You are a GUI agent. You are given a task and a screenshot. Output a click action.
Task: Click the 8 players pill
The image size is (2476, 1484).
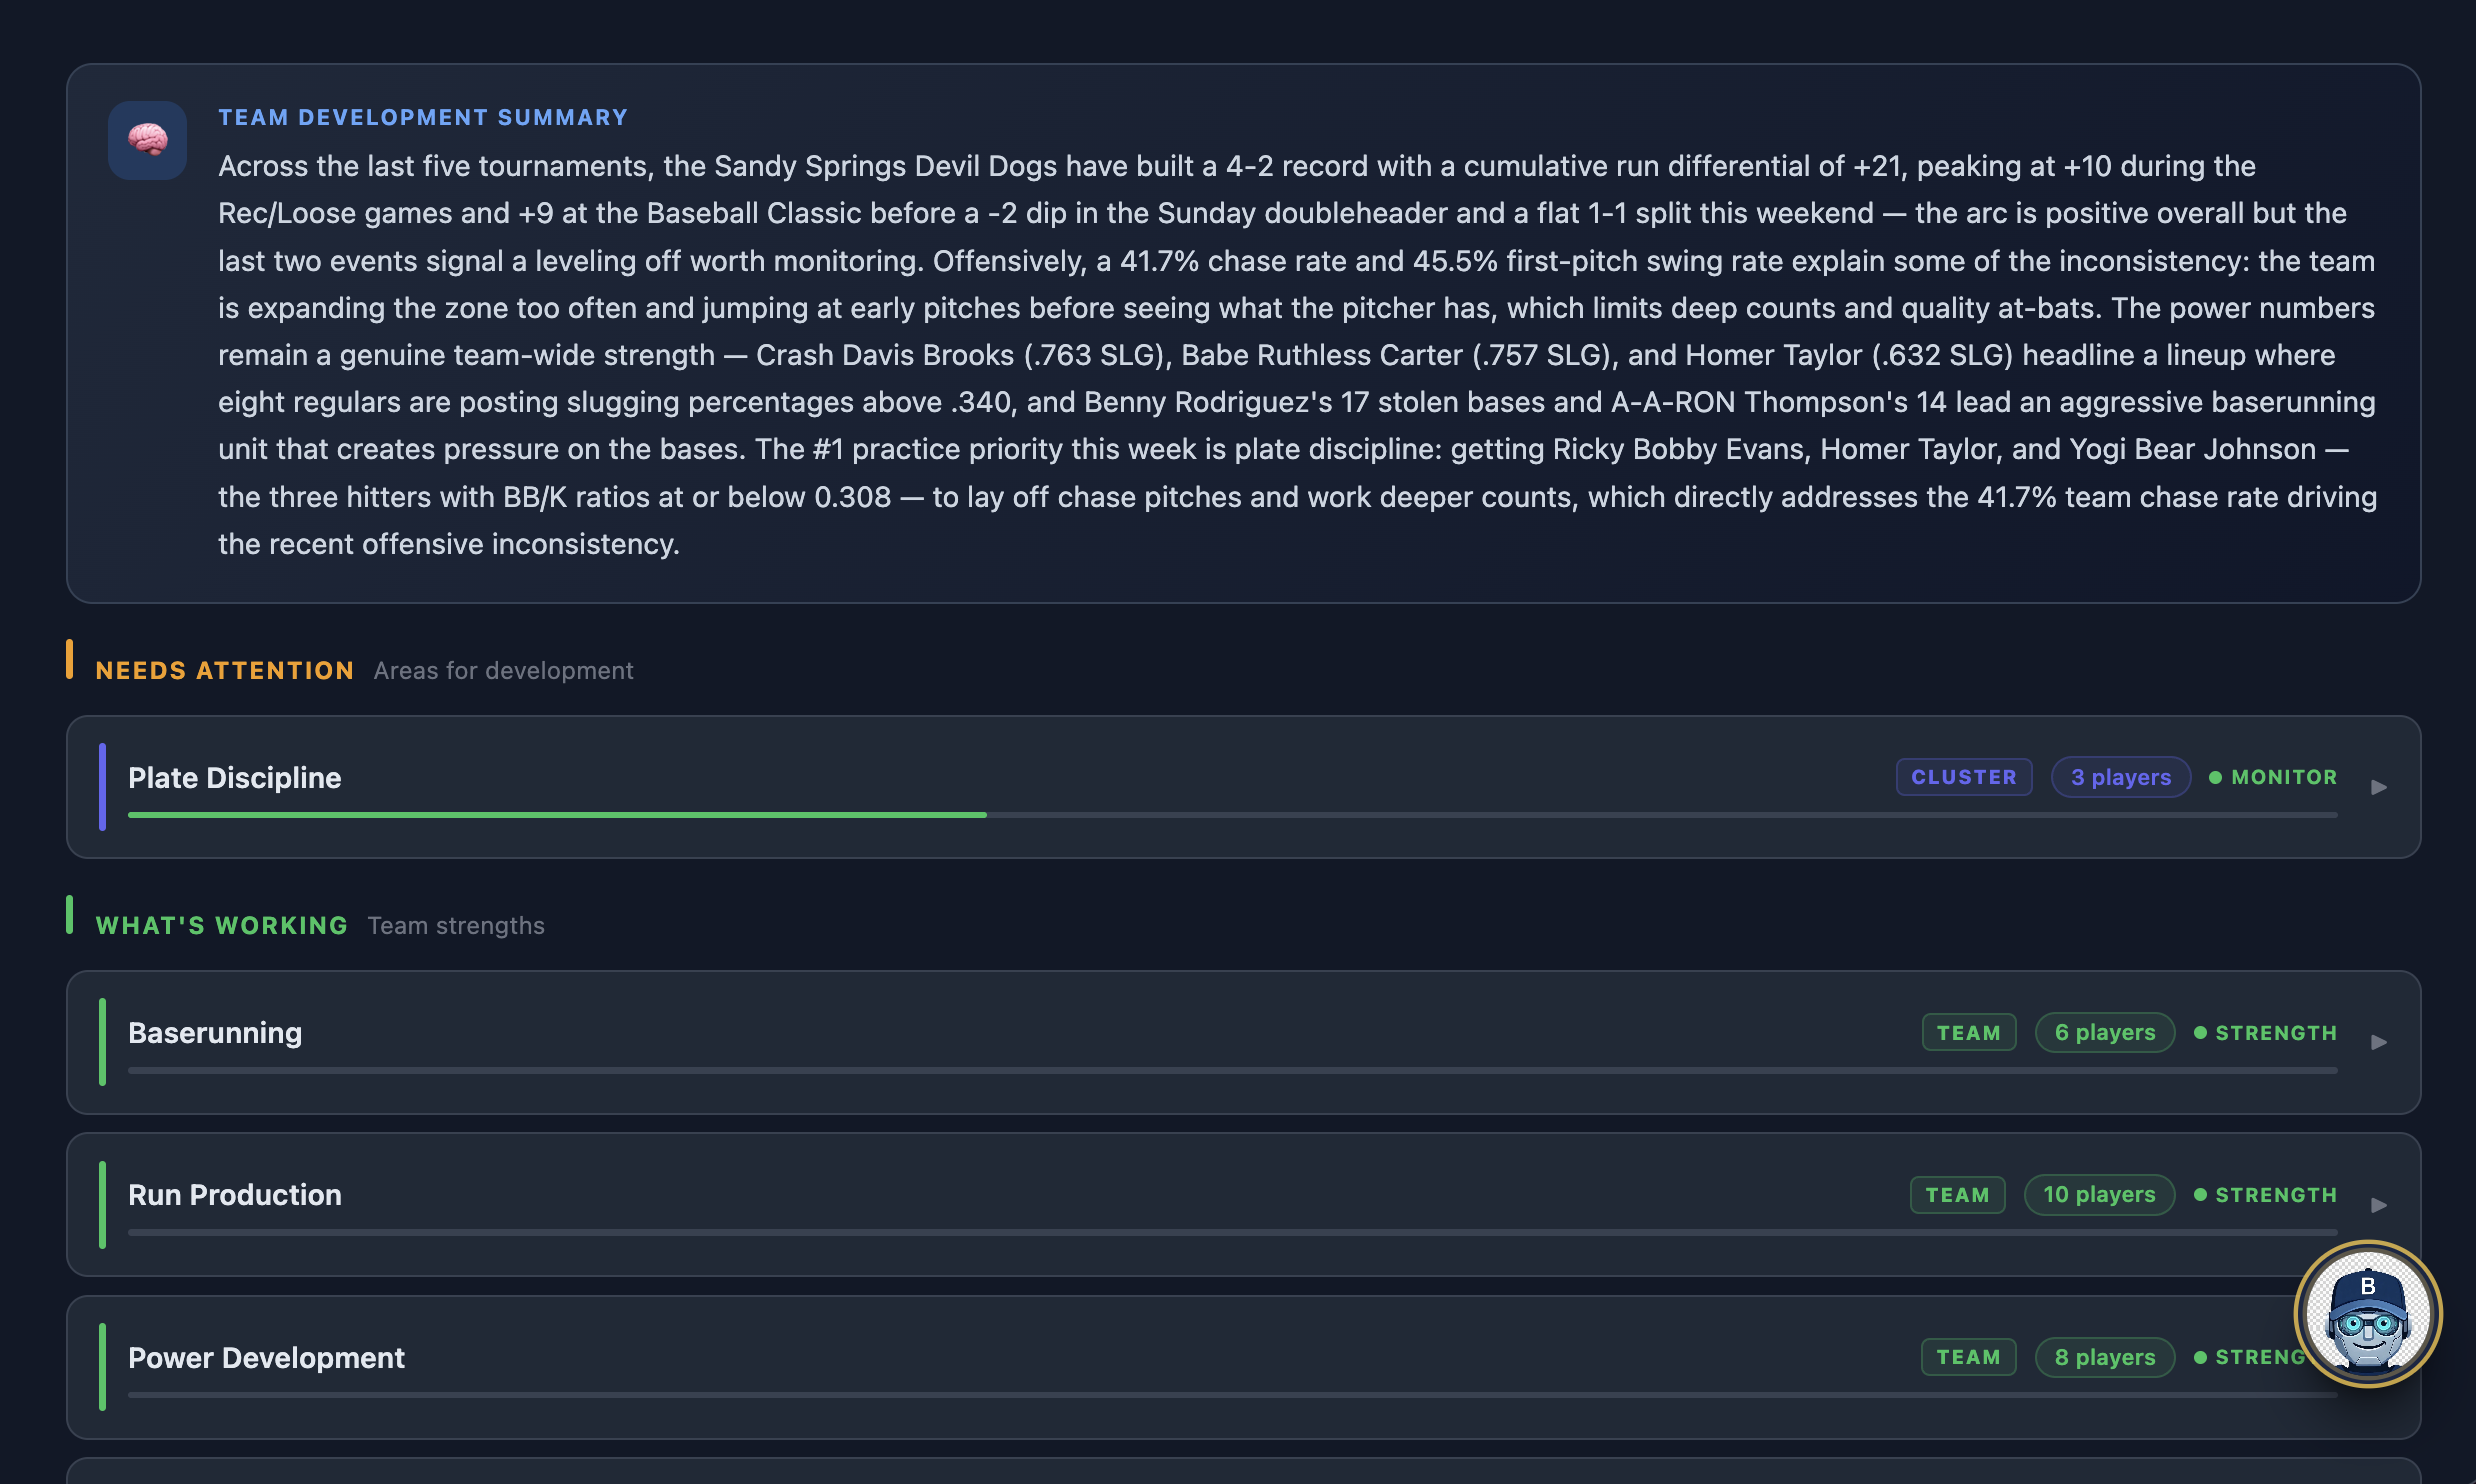2104,1357
